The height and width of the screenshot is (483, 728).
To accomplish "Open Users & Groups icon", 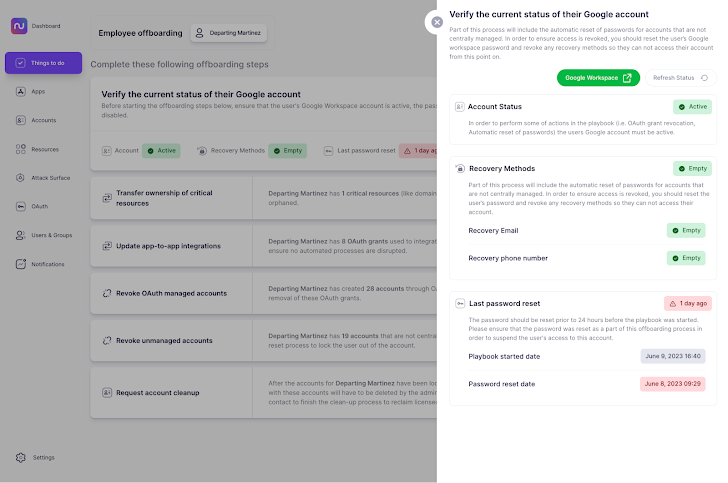I will (21, 235).
